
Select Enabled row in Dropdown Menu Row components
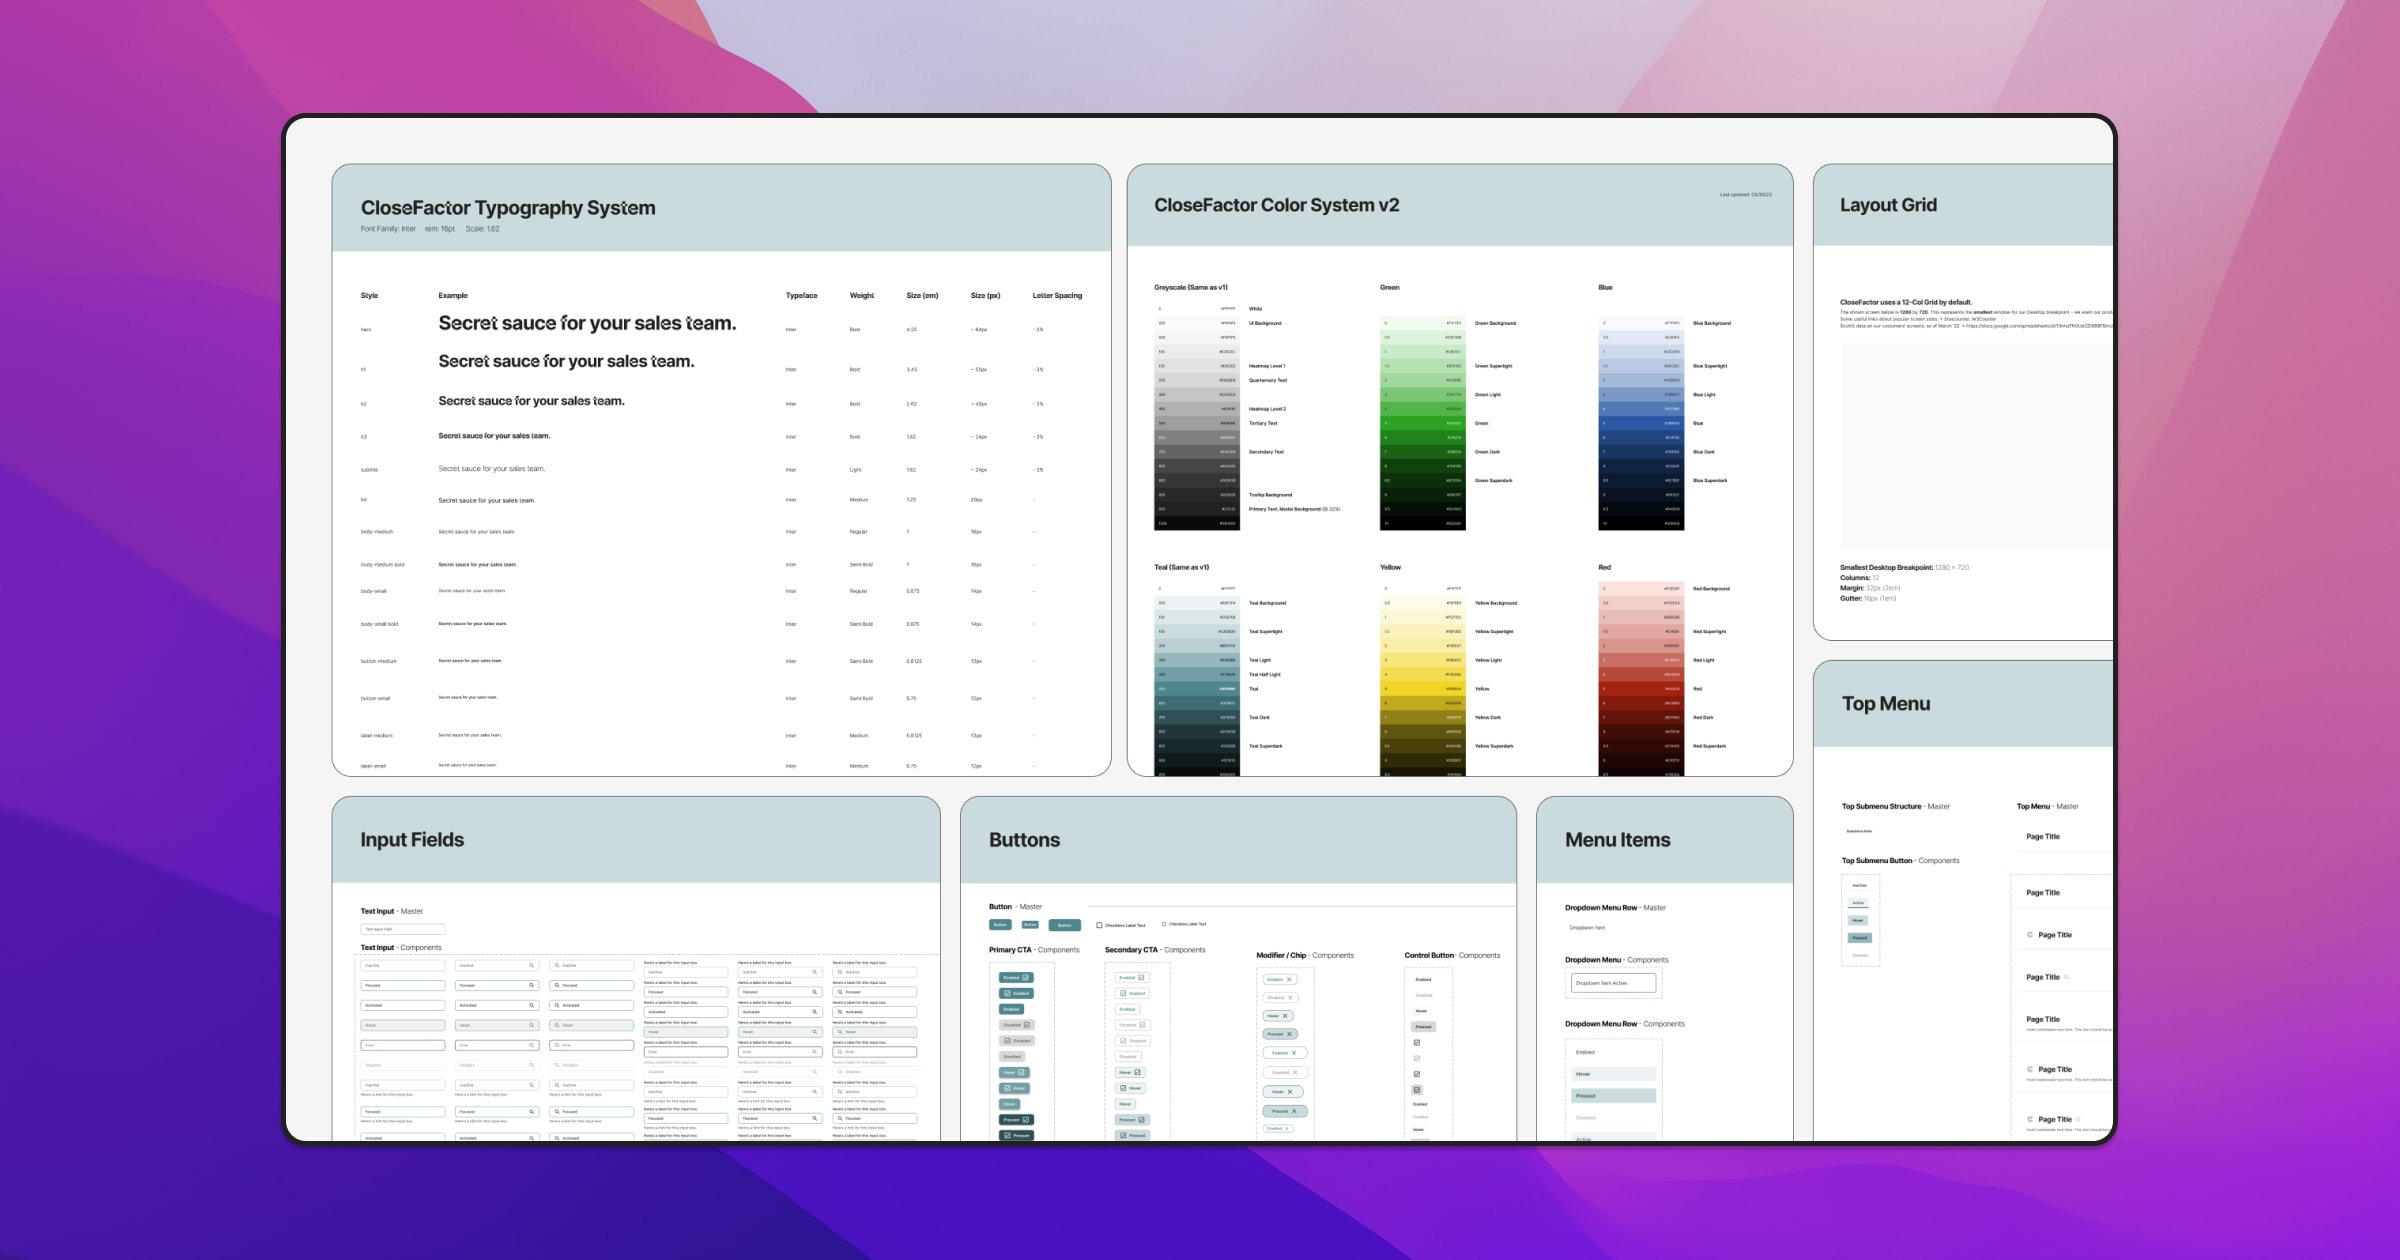(1614, 1052)
